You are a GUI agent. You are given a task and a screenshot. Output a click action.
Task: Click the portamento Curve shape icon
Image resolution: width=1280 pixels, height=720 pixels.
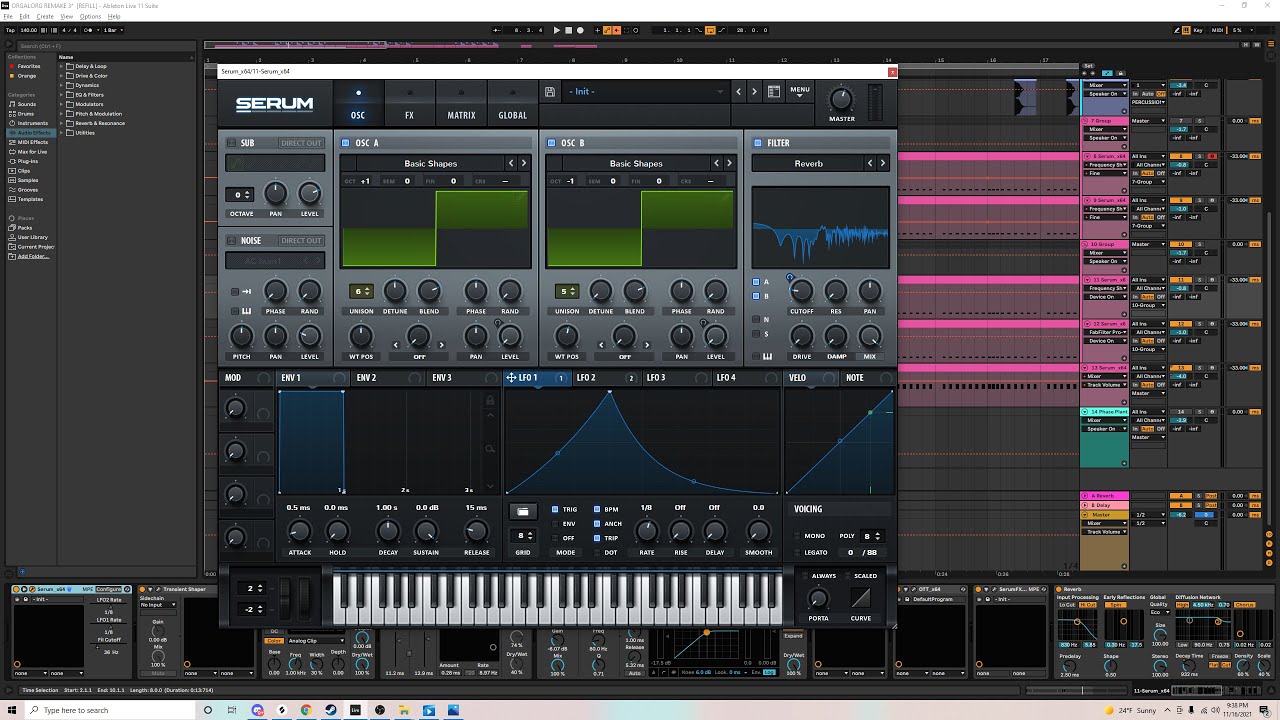861,598
